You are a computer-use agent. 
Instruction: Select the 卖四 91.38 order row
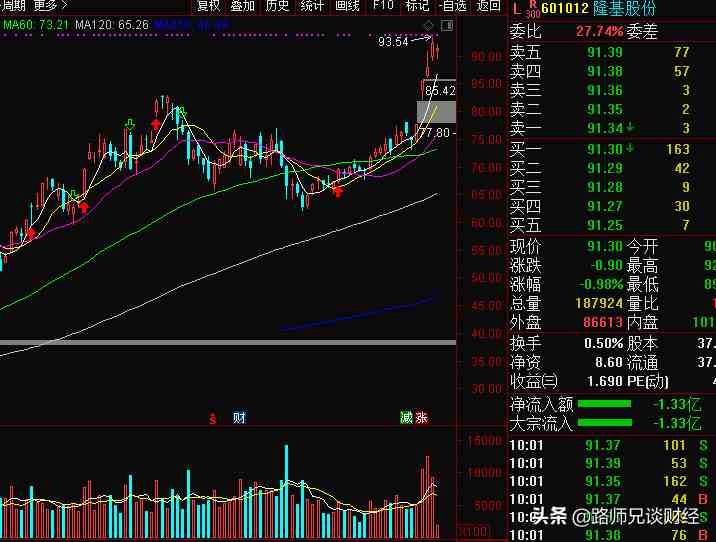pos(612,72)
